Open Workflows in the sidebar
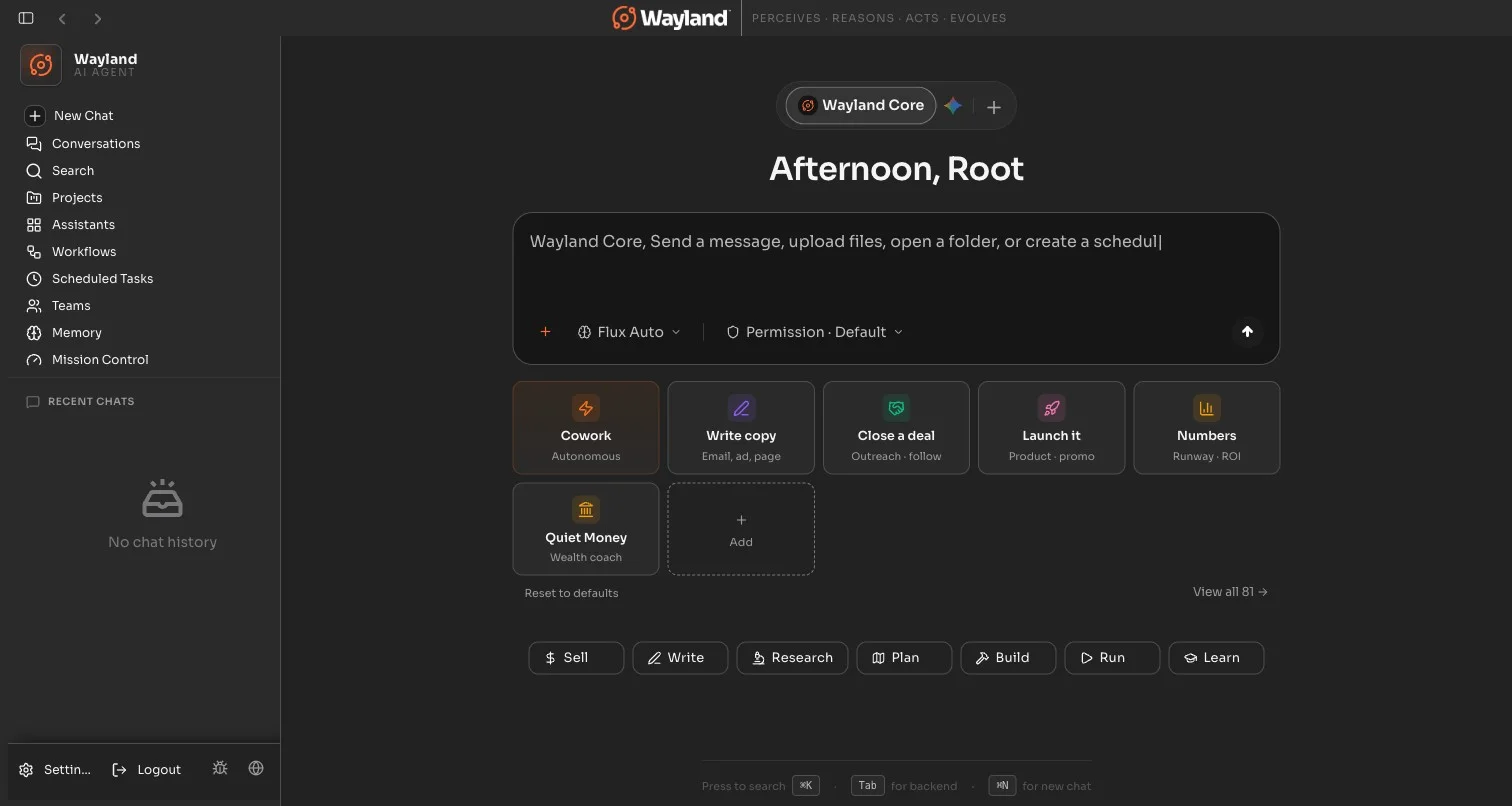1512x806 pixels. click(142, 251)
